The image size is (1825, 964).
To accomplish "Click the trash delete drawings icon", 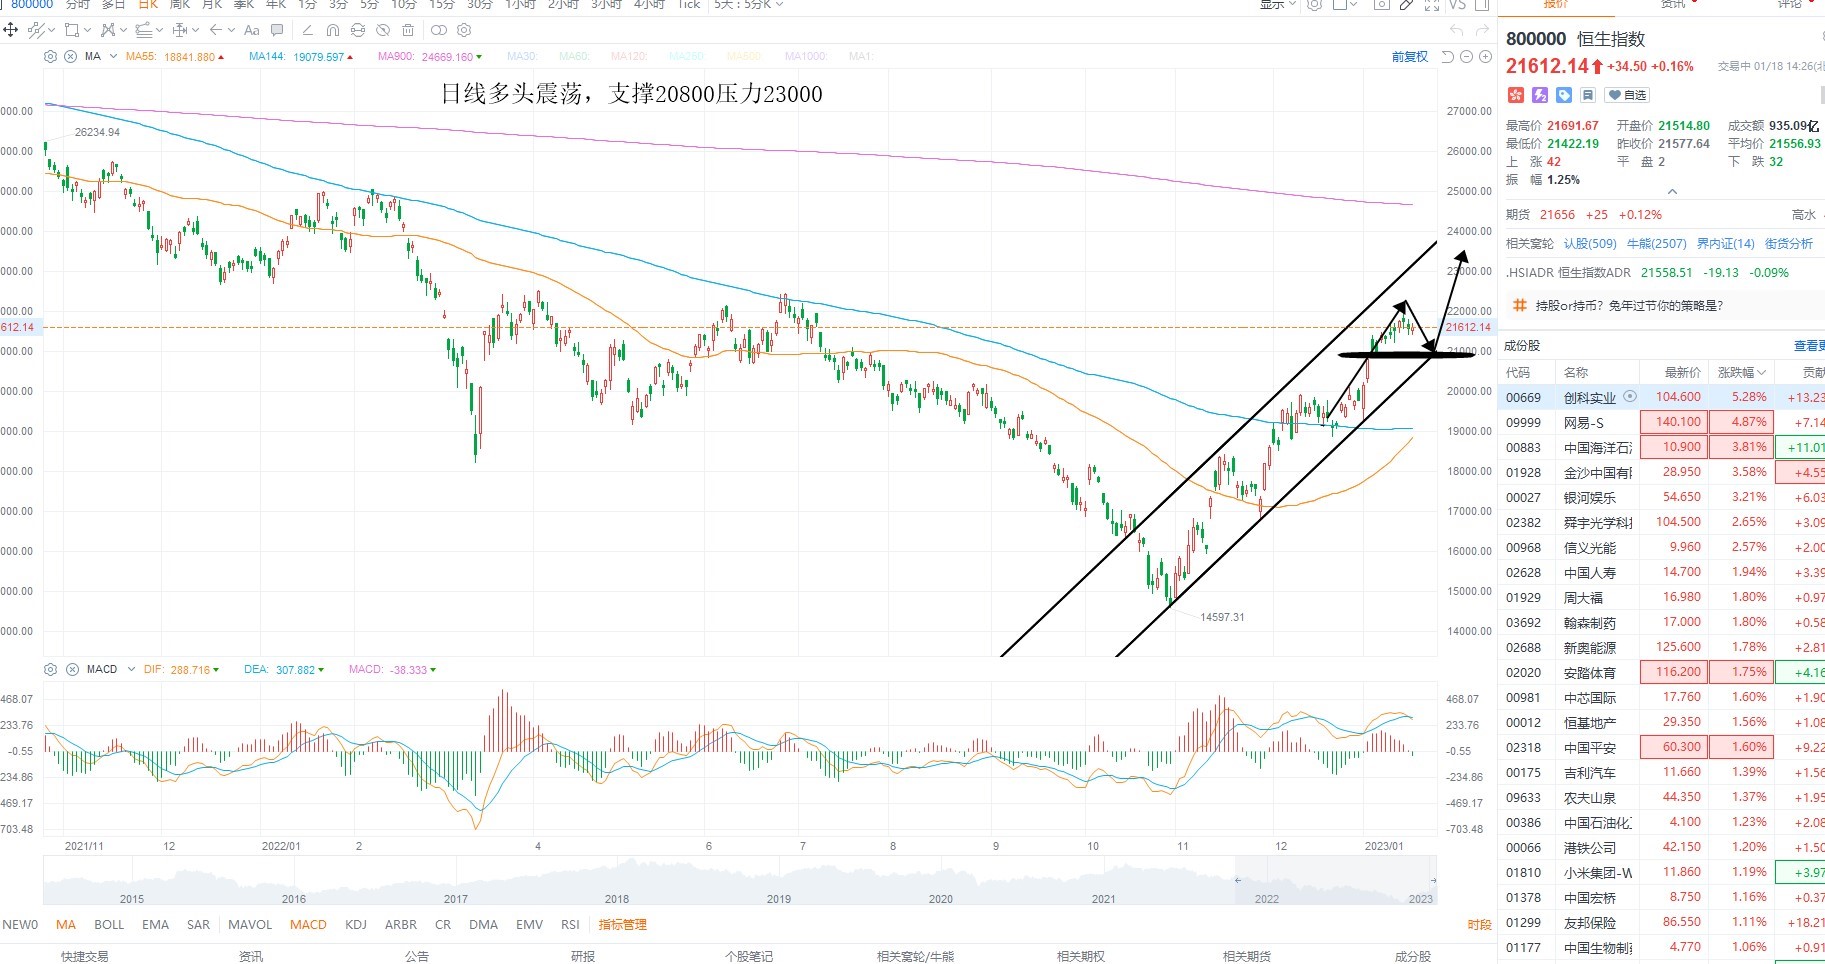I will click(x=408, y=30).
